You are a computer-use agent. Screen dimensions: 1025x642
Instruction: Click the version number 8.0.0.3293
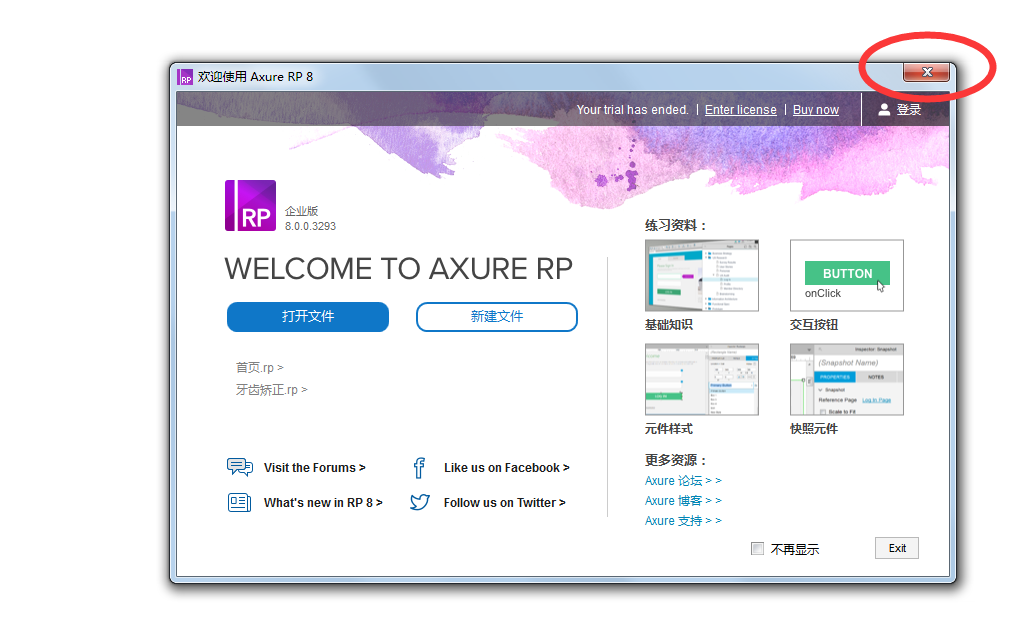tap(311, 226)
